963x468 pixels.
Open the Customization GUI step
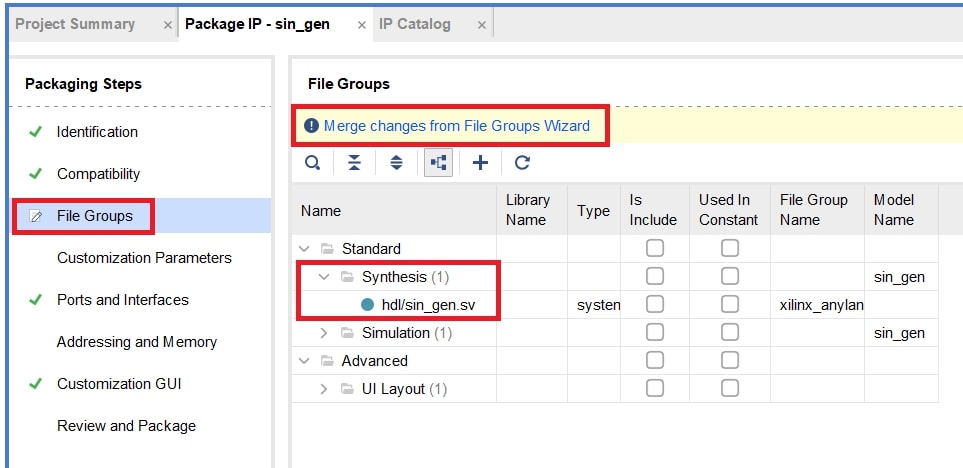[119, 384]
